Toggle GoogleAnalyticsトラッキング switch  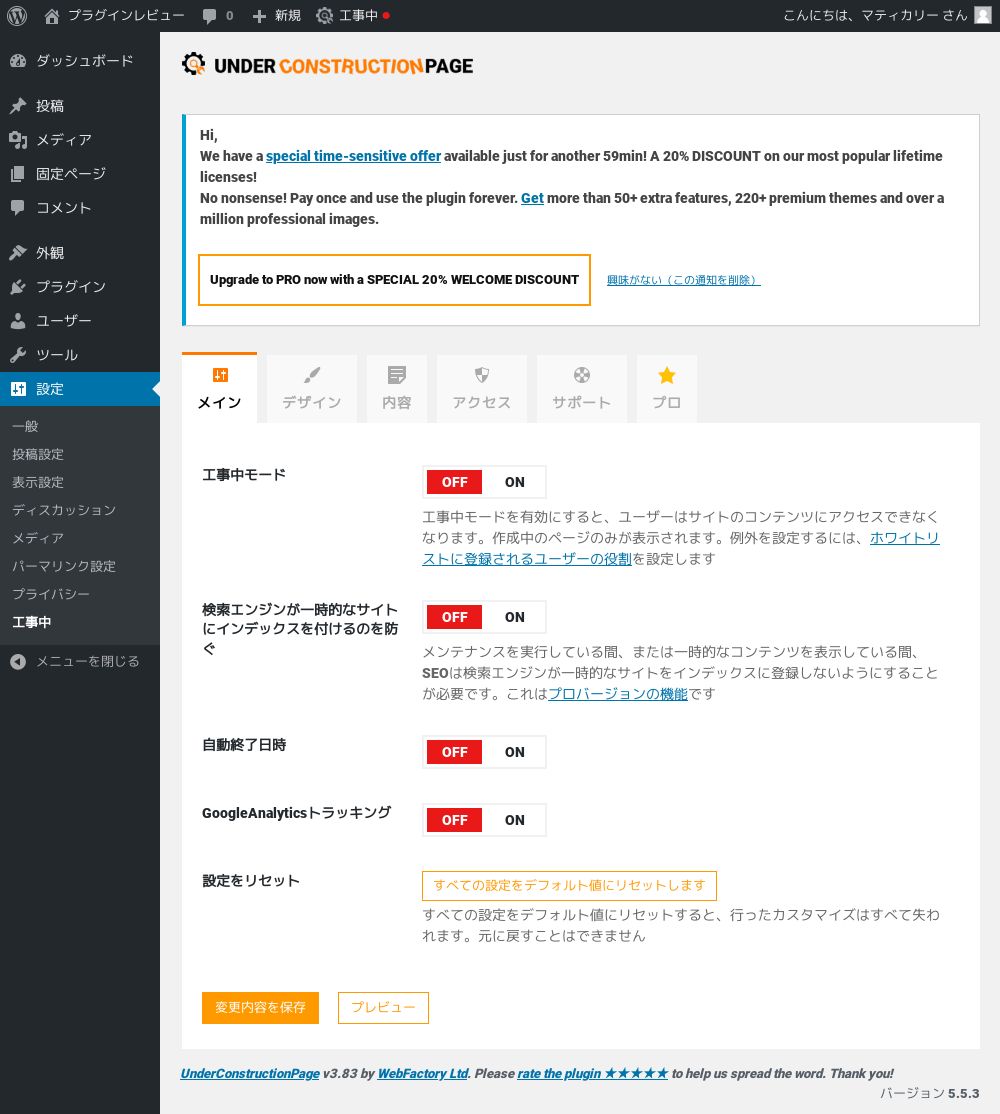coord(484,820)
